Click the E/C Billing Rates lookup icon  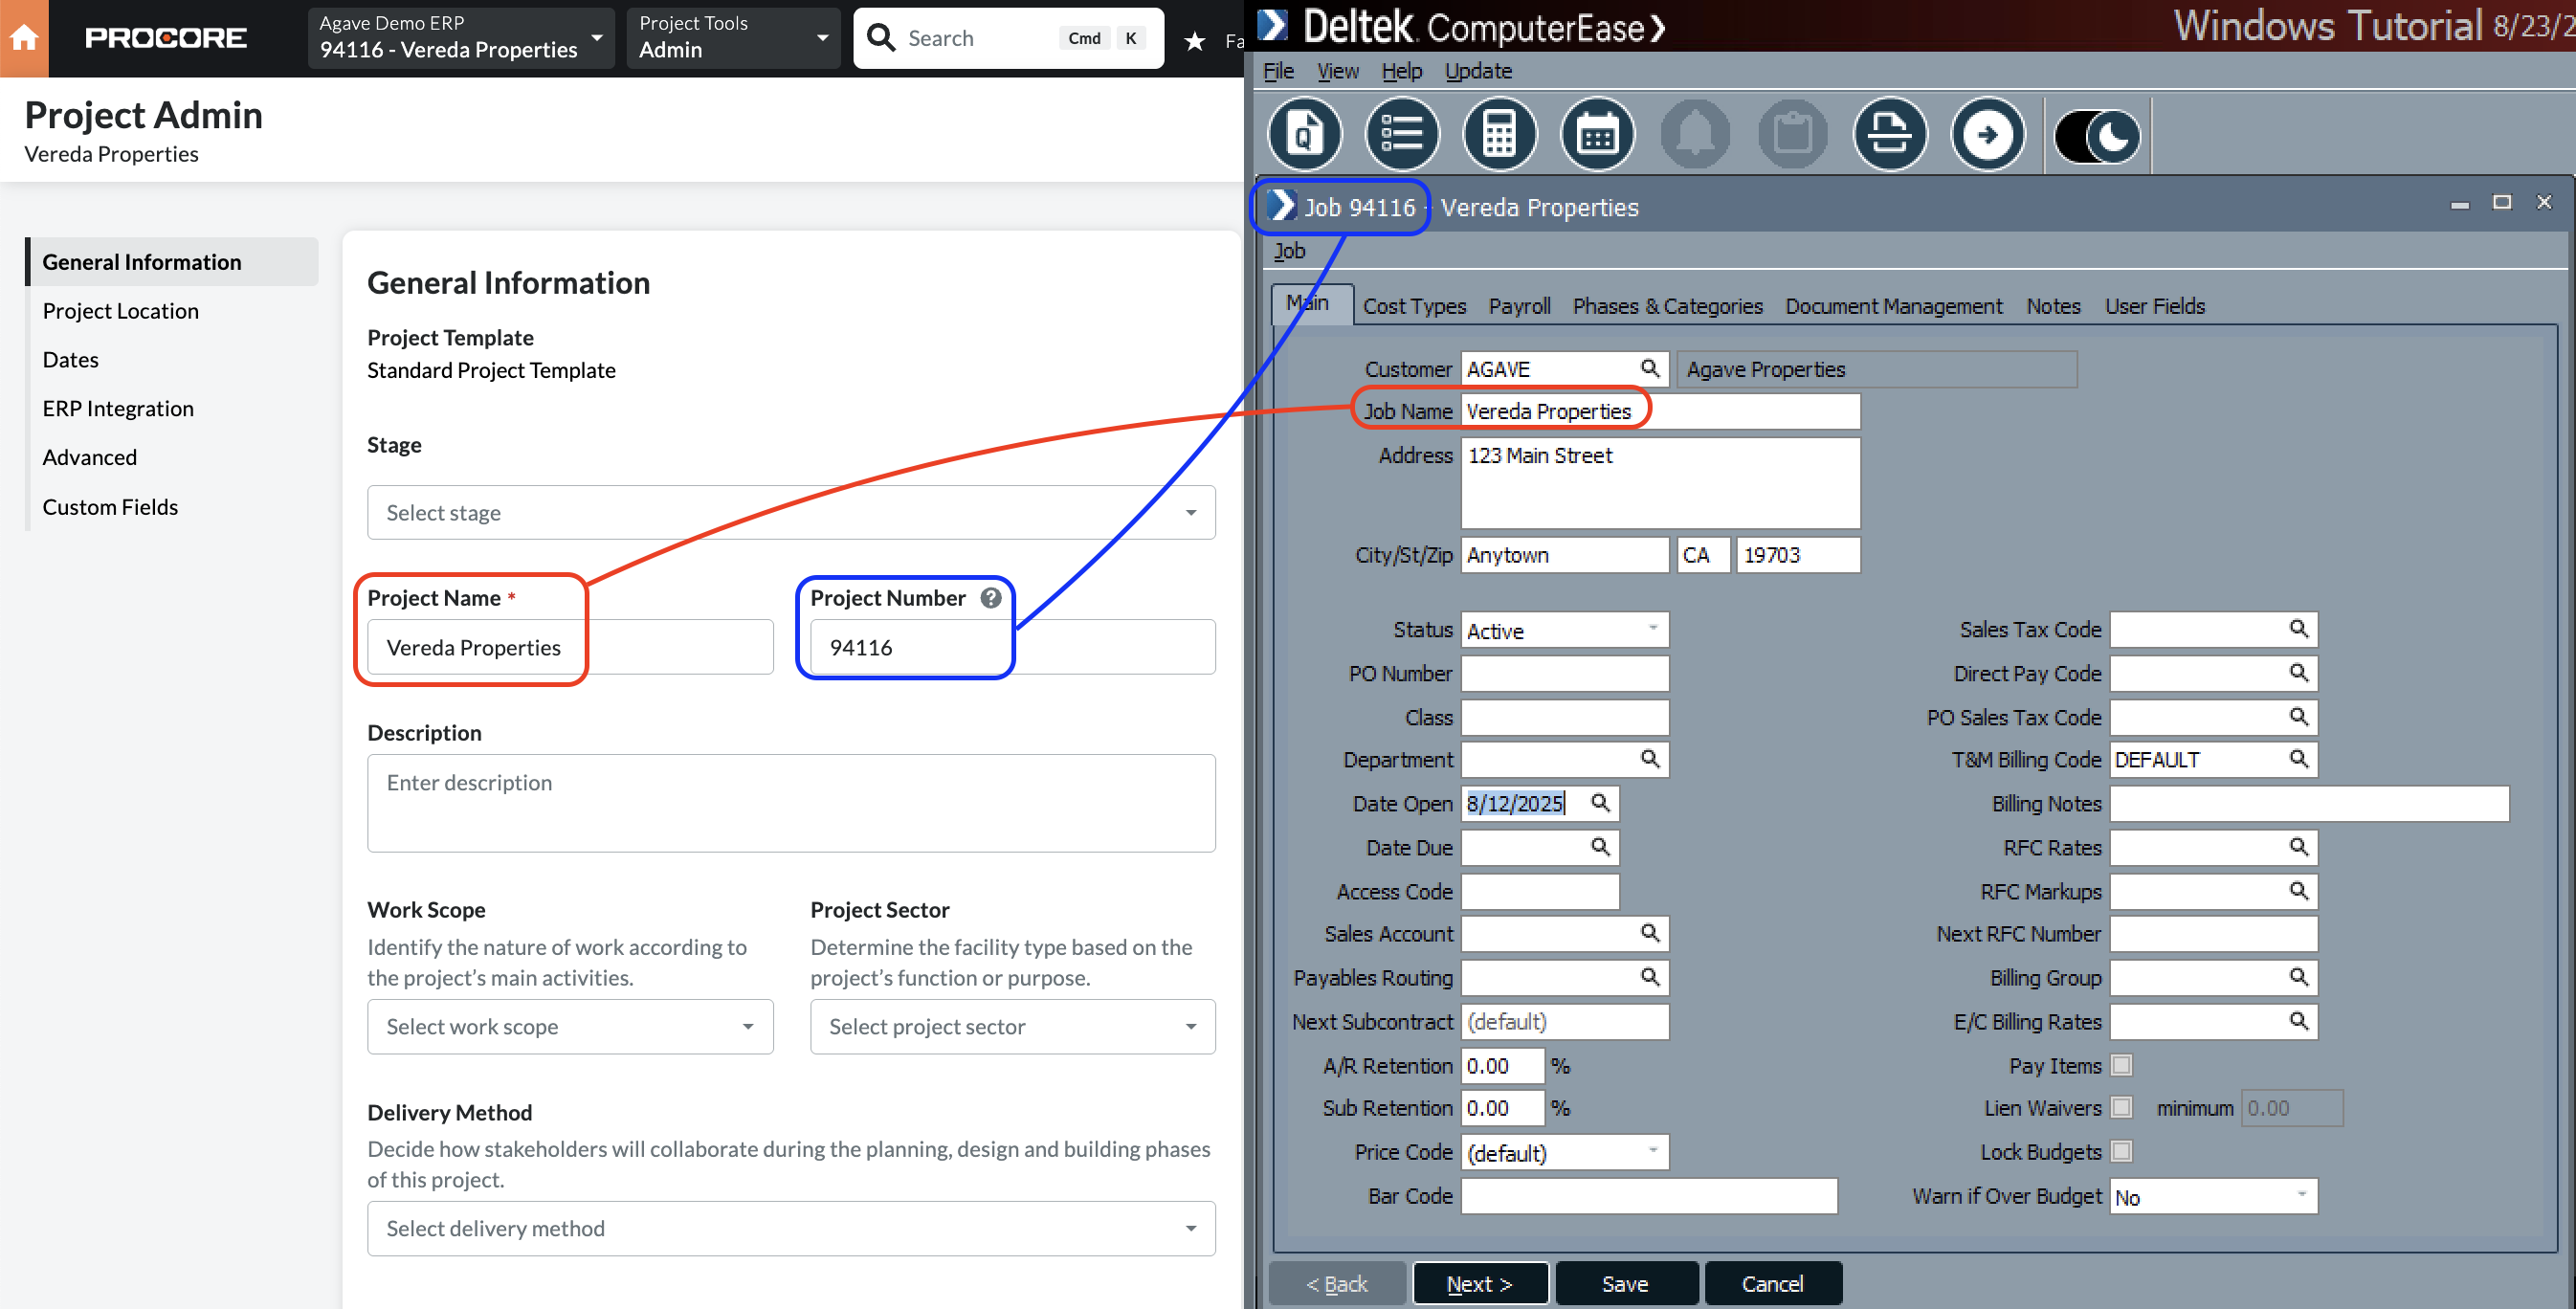coord(2298,1021)
